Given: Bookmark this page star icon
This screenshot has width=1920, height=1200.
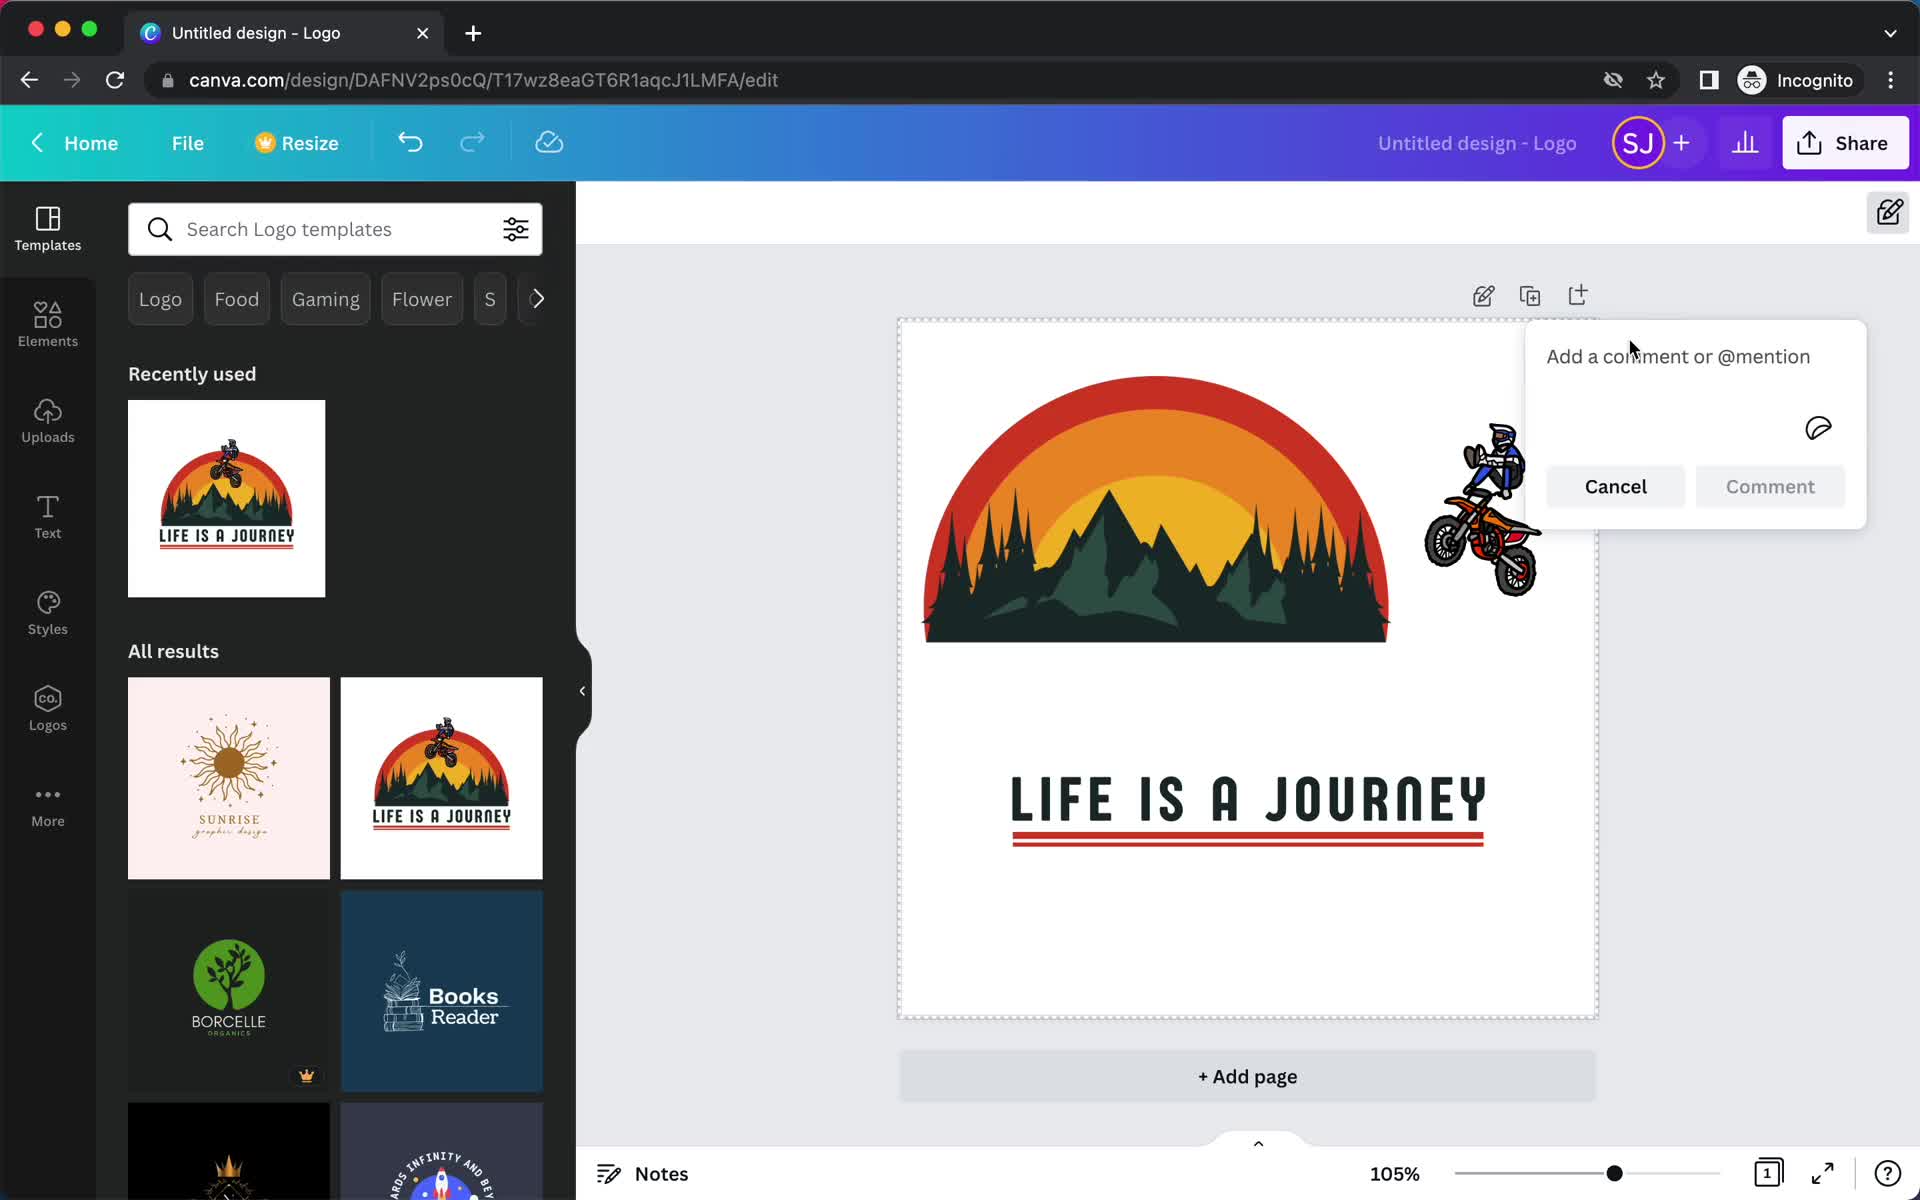Looking at the screenshot, I should pos(1656,80).
